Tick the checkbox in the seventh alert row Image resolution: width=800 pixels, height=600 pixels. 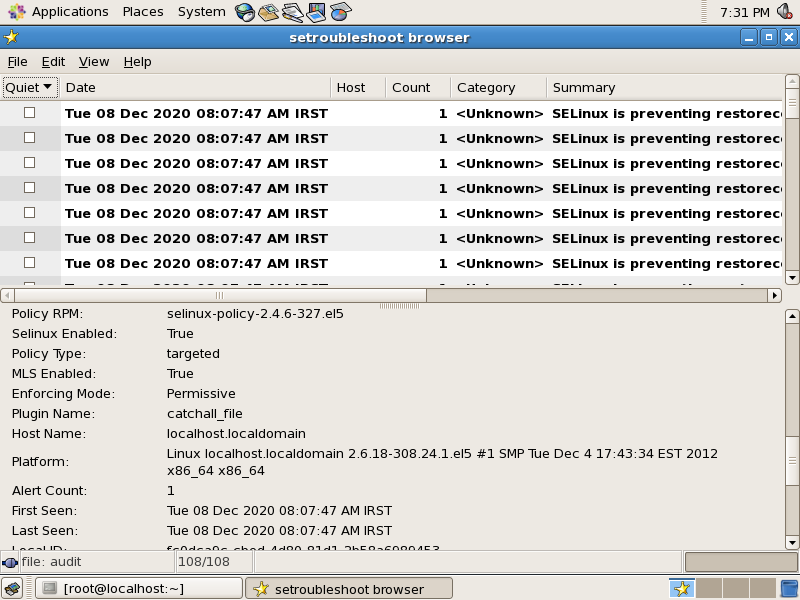tap(30, 263)
